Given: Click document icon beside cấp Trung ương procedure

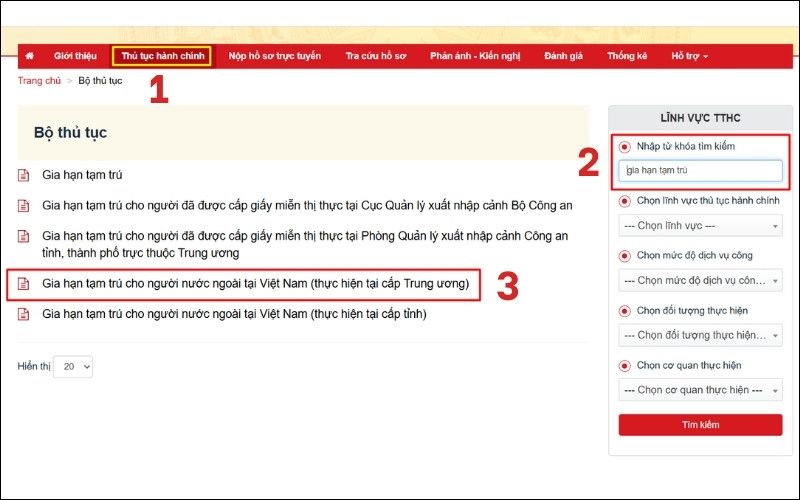Looking at the screenshot, I should pyautogui.click(x=24, y=285).
